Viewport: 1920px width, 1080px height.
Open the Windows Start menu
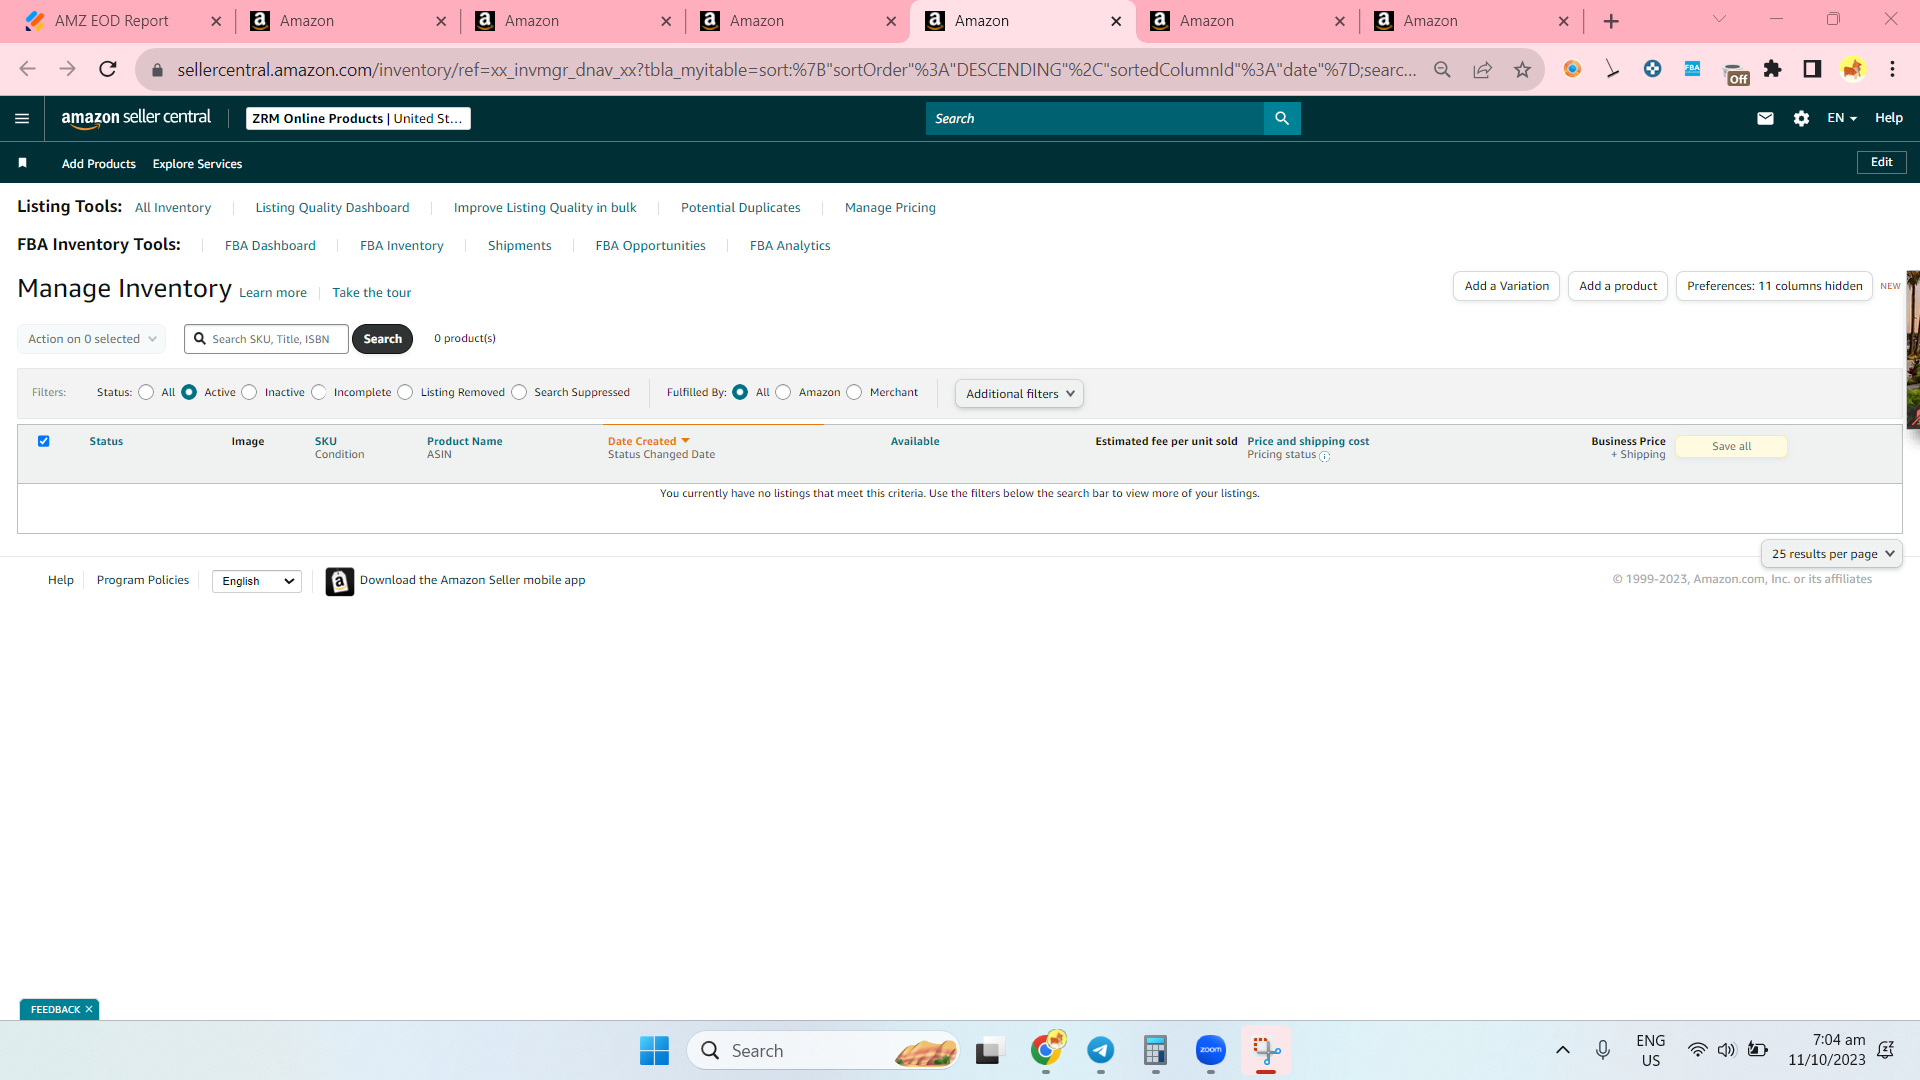tap(654, 1050)
